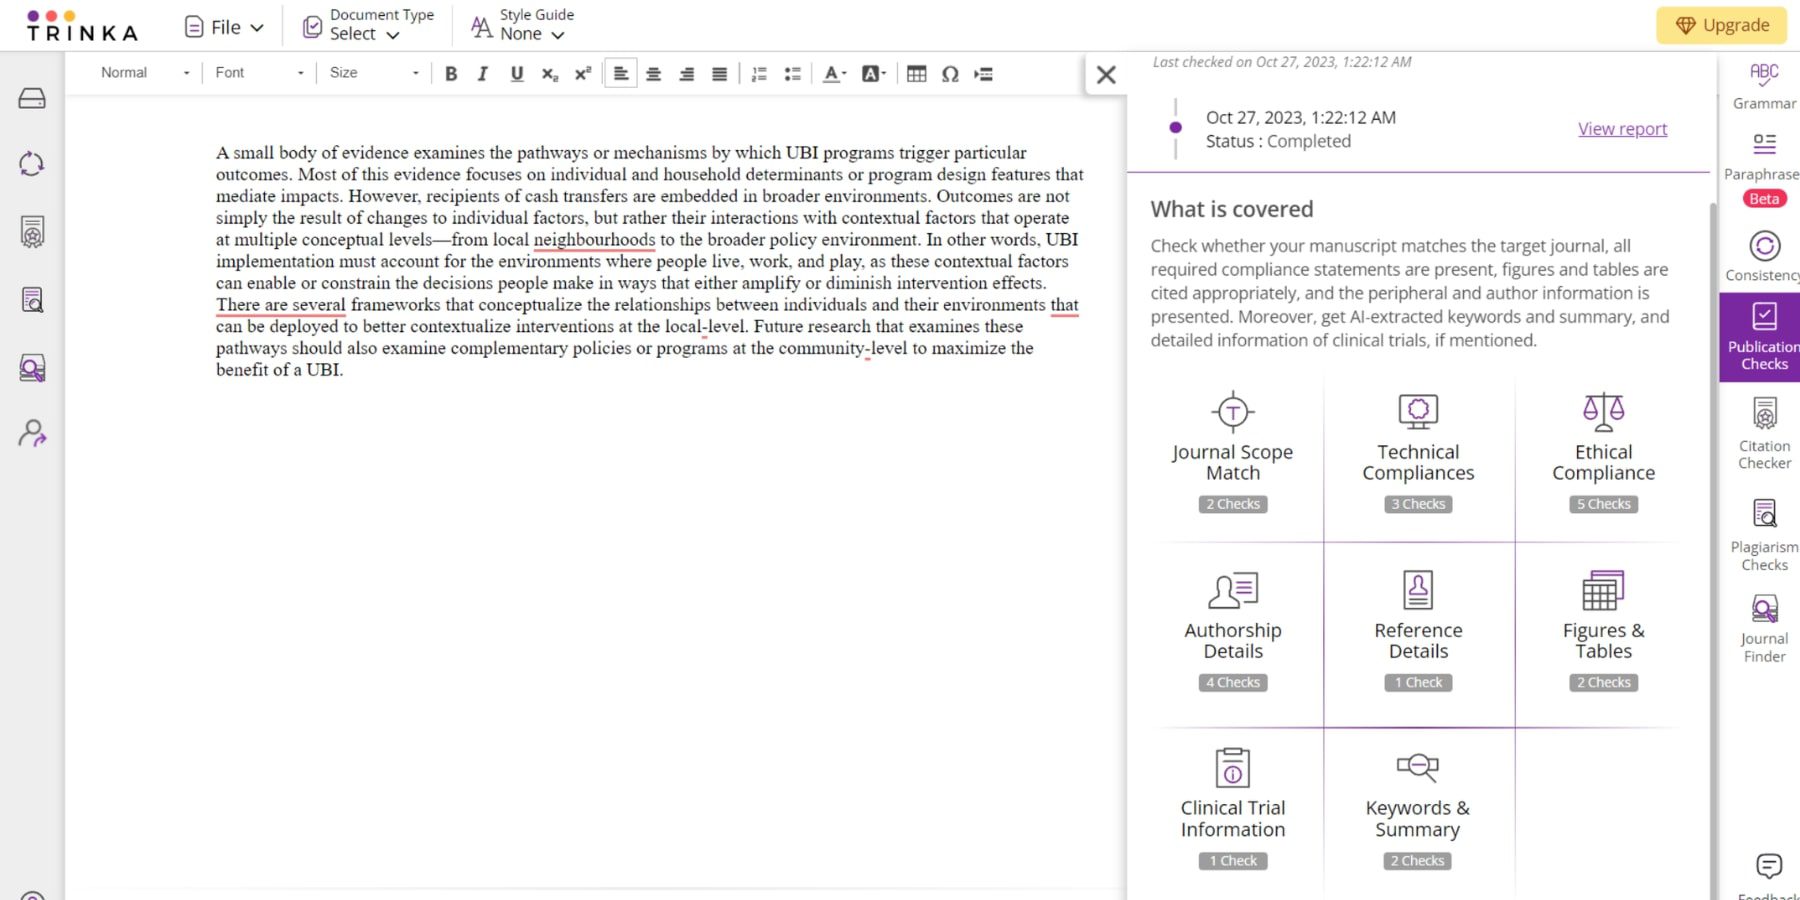This screenshot has width=1800, height=900.
Task: Select the Grammar checker in the right sidebar
Action: point(1763,80)
